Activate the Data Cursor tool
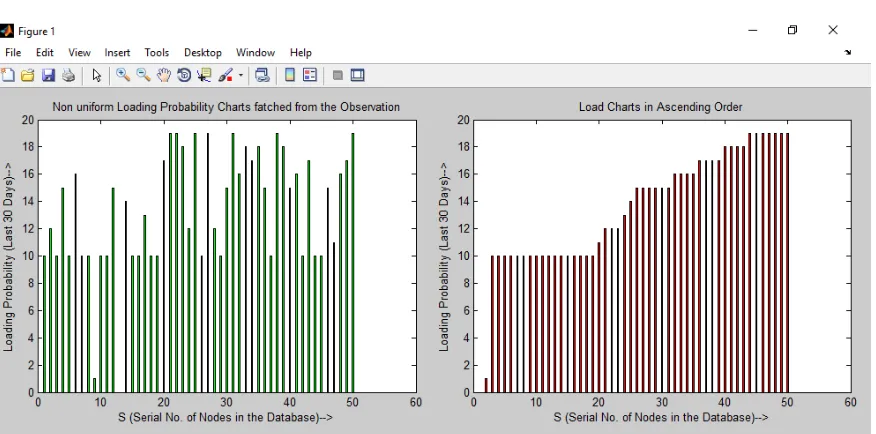This screenshot has width=876, height=434. [204, 75]
